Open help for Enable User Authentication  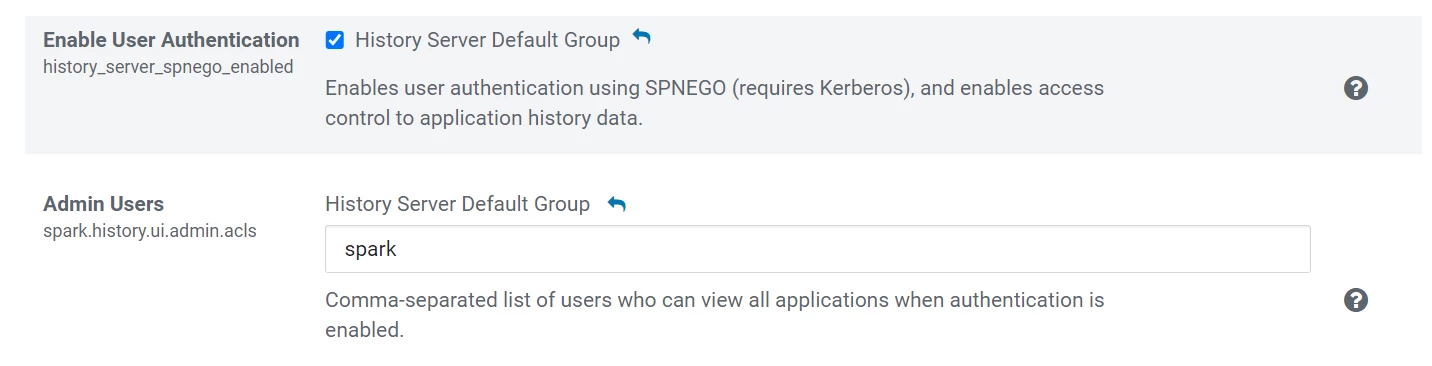[1355, 88]
